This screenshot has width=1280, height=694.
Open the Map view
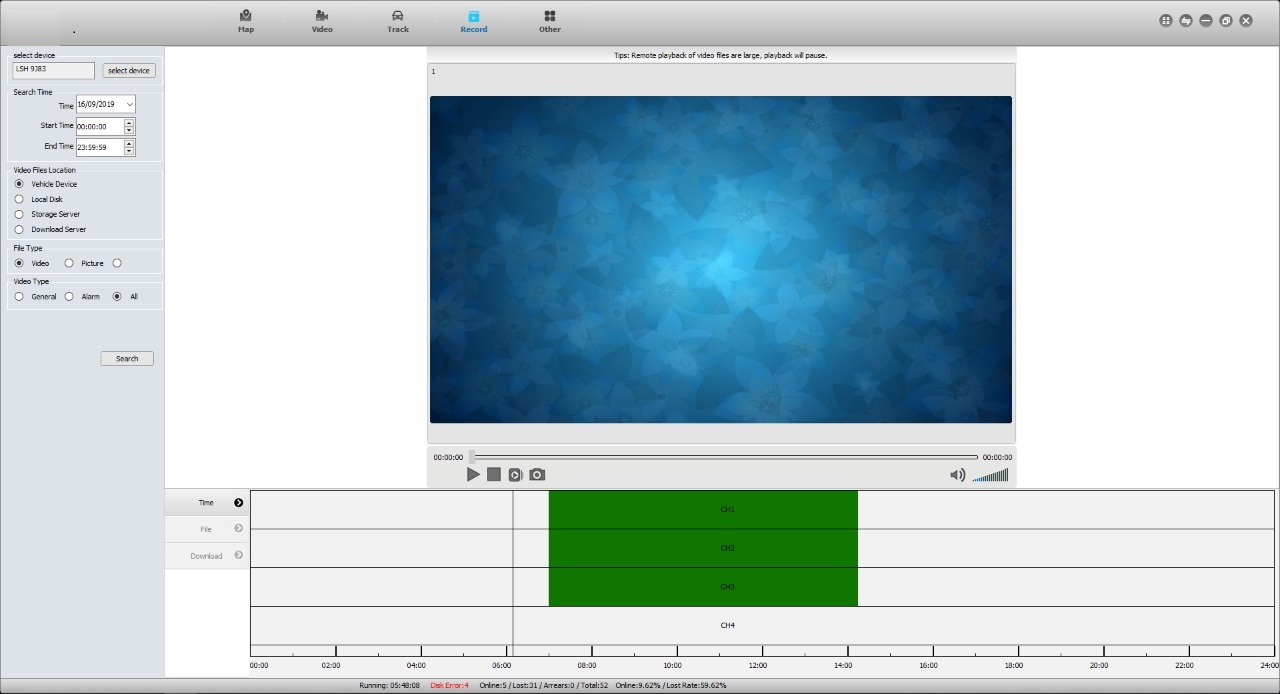tap(246, 21)
